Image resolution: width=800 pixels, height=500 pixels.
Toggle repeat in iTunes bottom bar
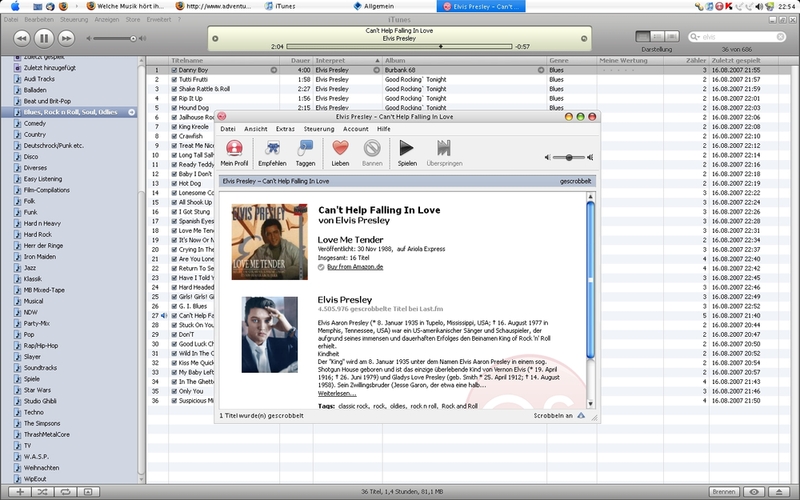click(65, 492)
